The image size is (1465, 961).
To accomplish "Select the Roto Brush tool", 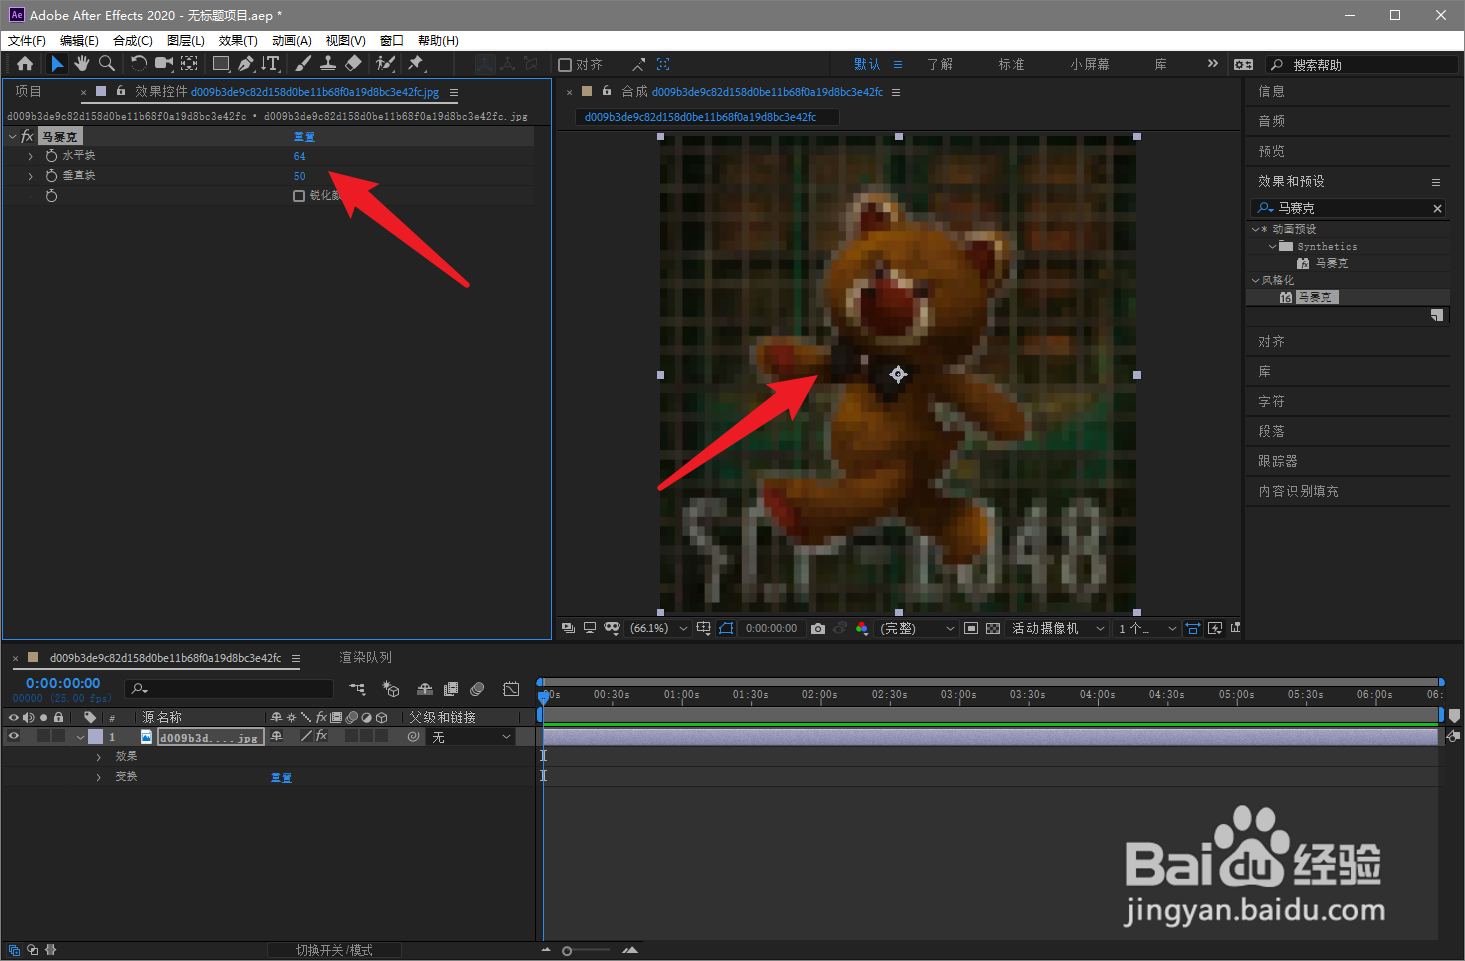I will point(385,63).
